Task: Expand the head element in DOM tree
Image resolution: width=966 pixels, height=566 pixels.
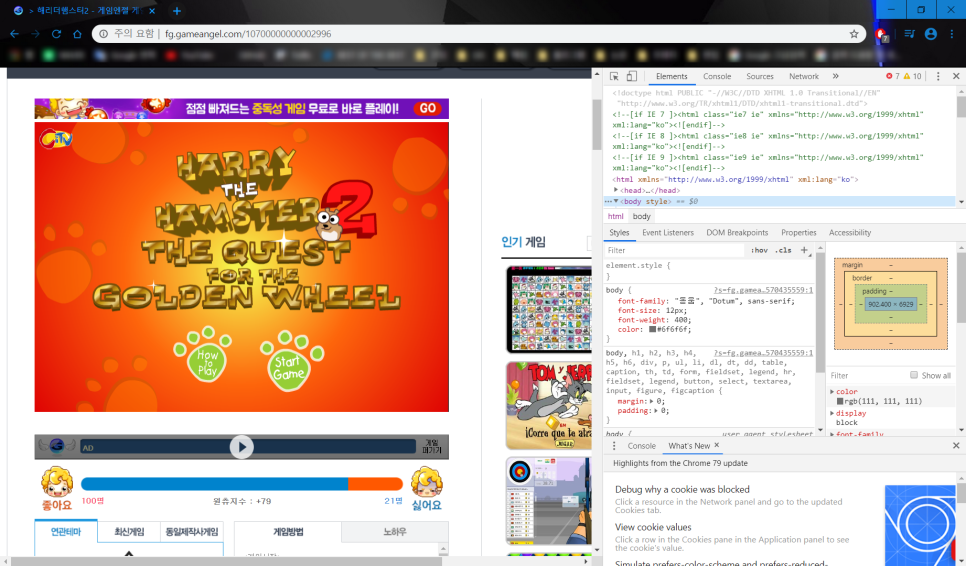Action: point(616,190)
